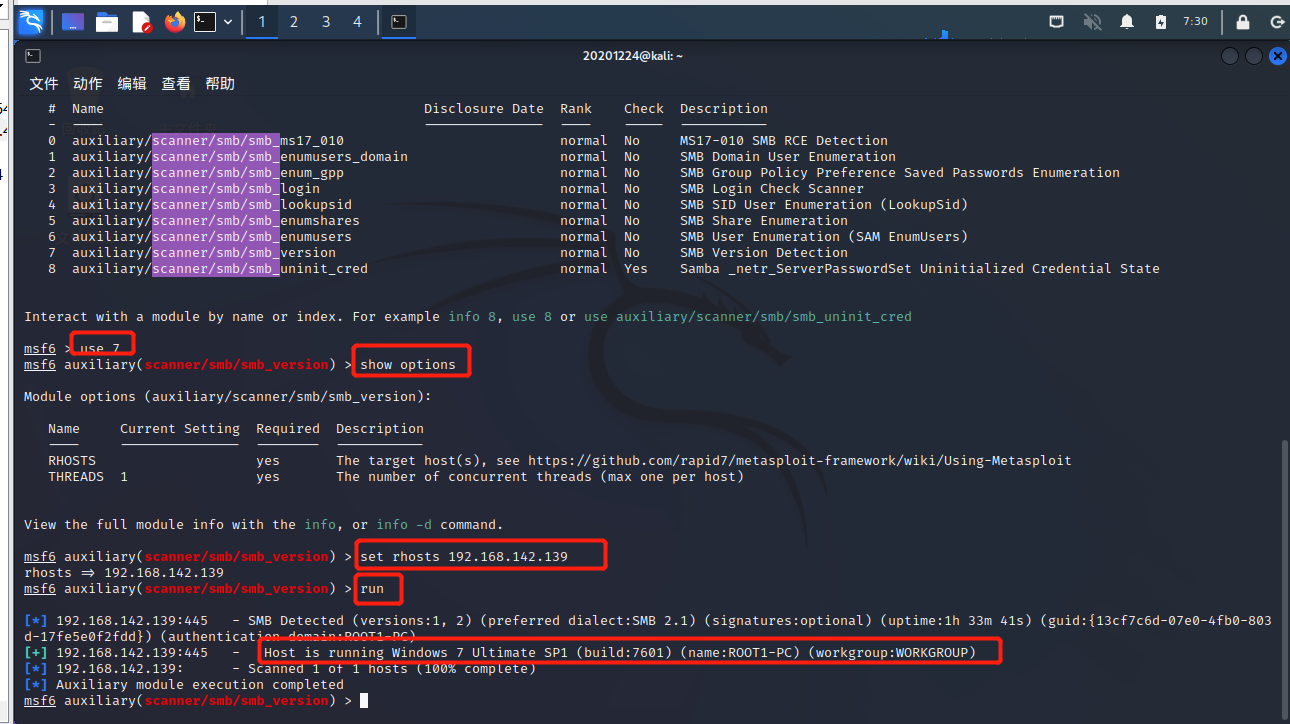Open the 帮助 menu

[220, 84]
